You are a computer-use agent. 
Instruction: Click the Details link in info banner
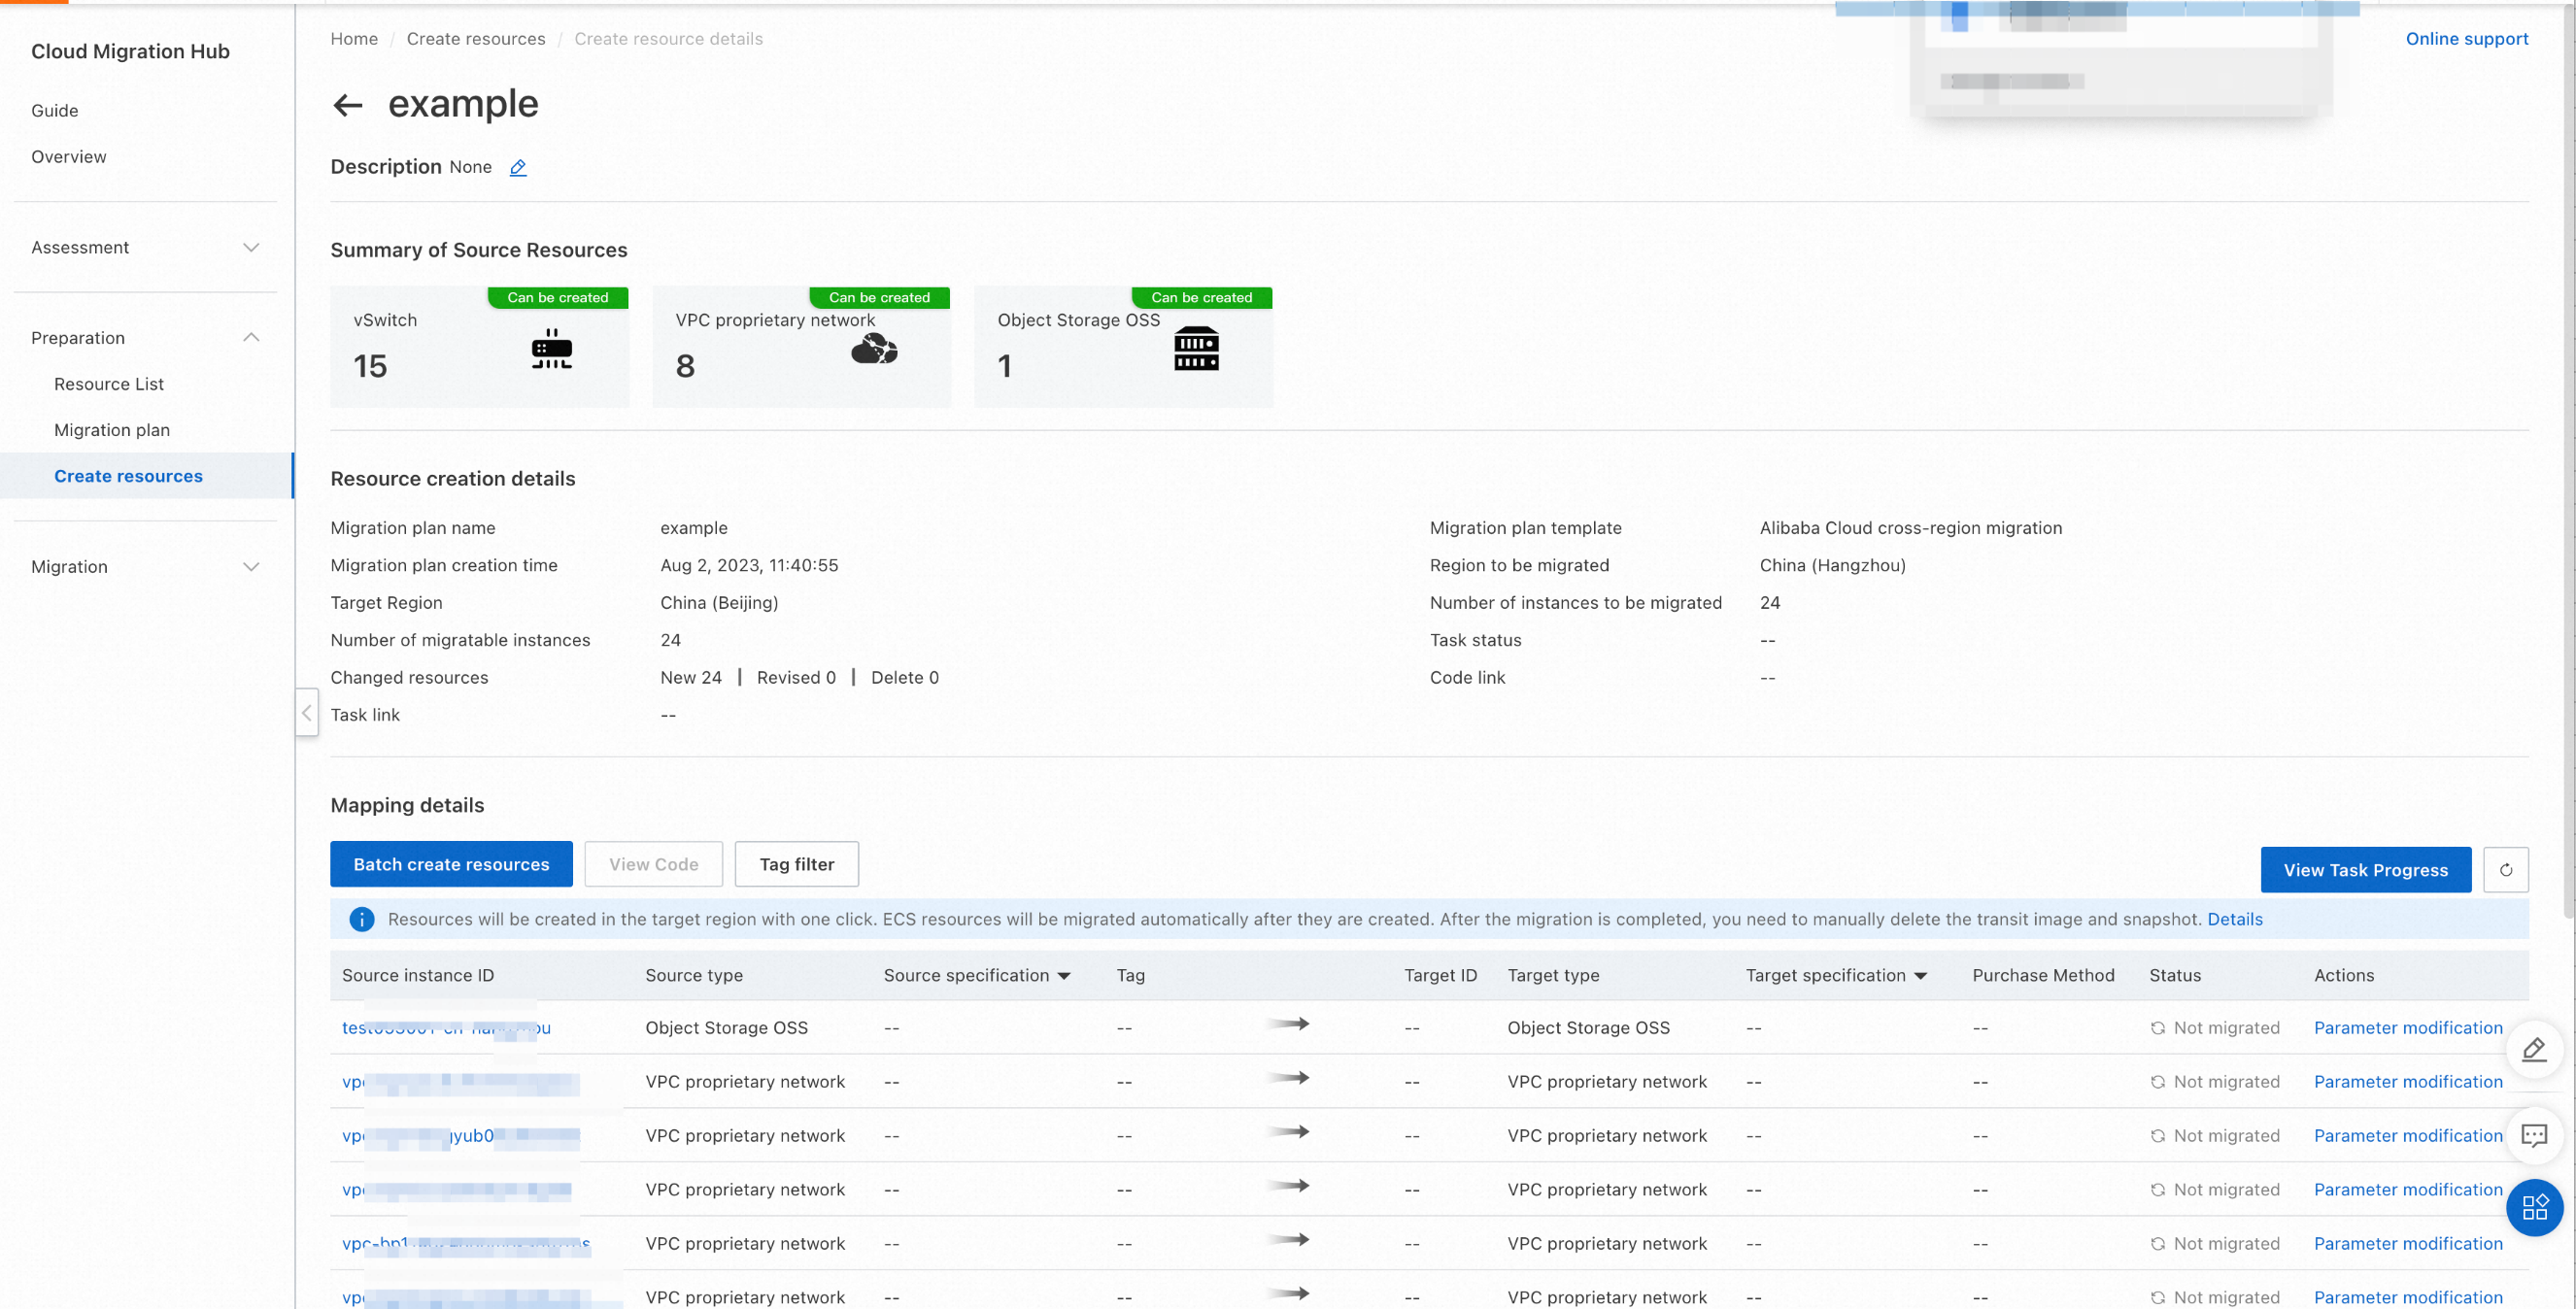point(2234,919)
